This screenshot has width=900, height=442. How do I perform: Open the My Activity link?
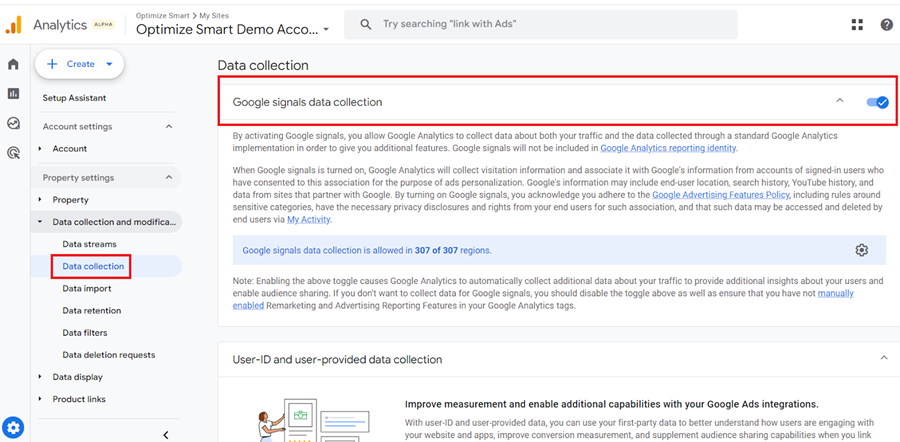[309, 219]
